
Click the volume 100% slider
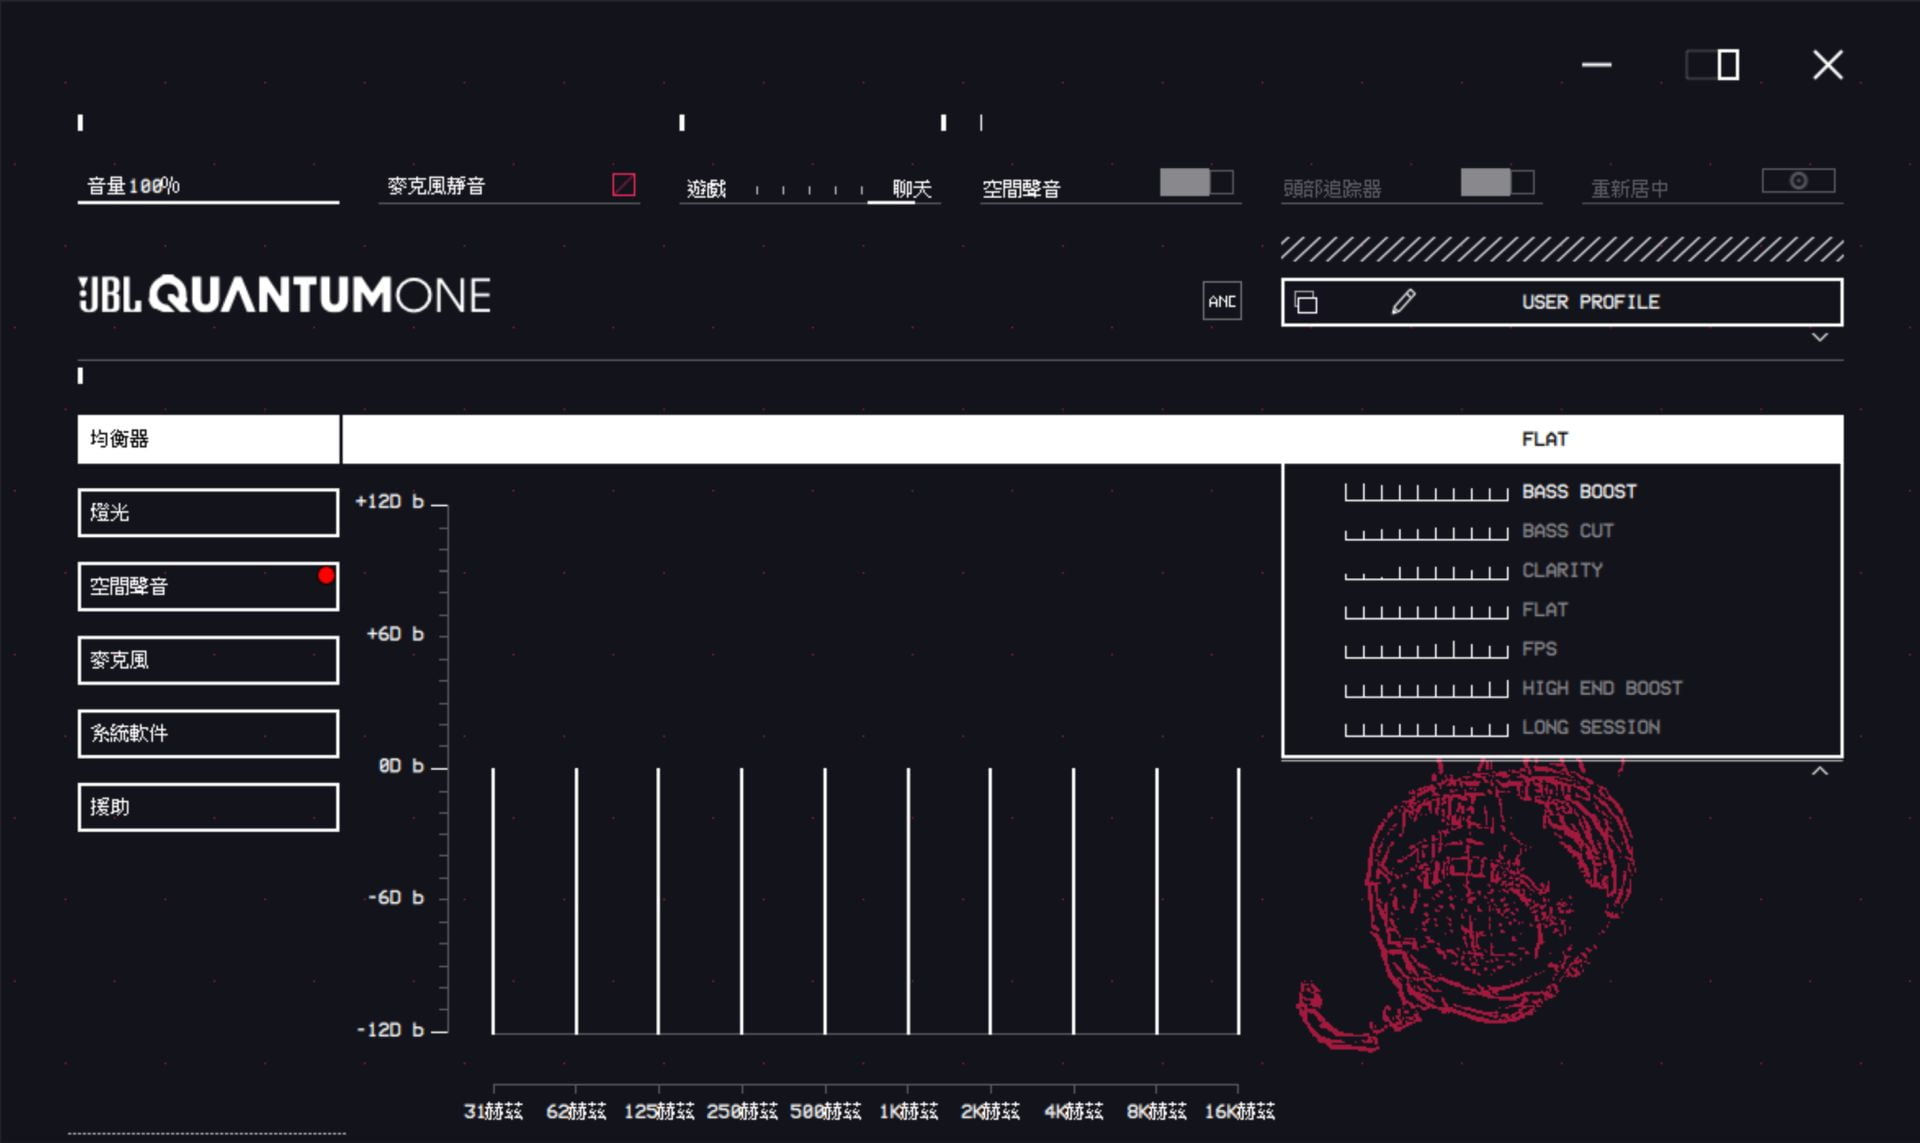(208, 186)
